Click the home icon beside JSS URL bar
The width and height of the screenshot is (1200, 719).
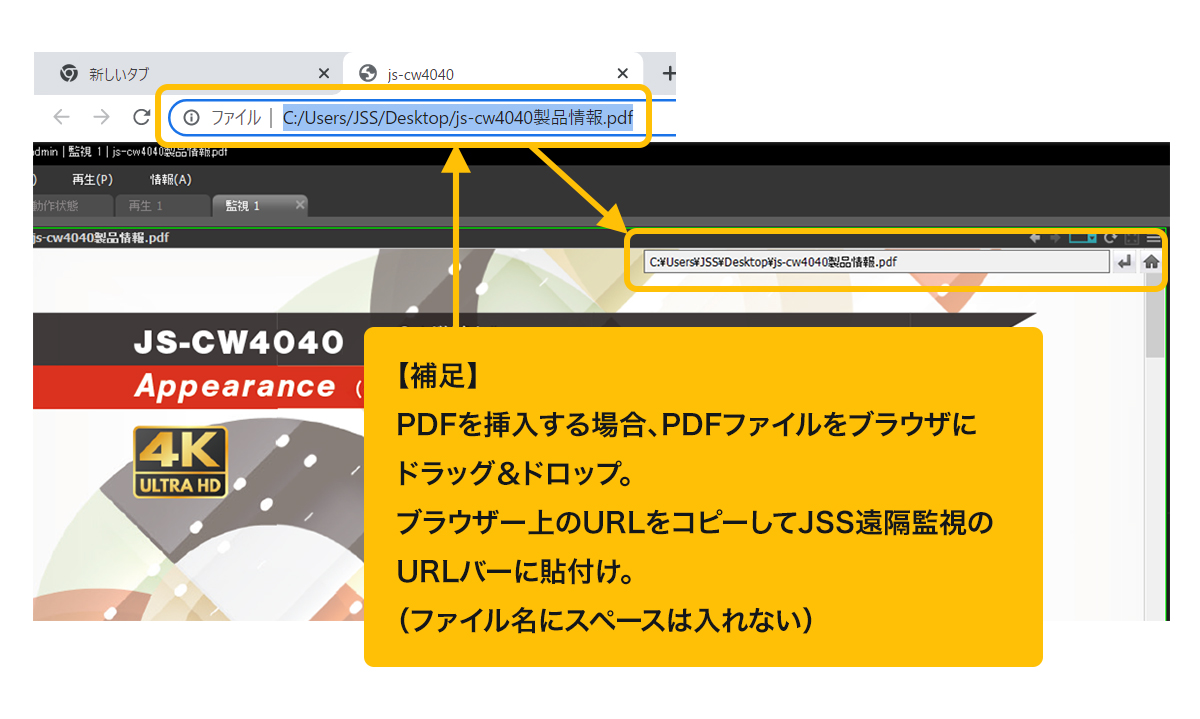click(1151, 262)
